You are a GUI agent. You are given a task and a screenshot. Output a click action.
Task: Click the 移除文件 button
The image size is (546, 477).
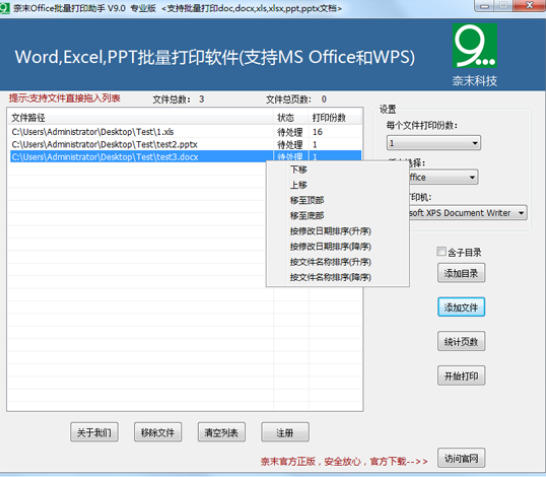(x=158, y=432)
